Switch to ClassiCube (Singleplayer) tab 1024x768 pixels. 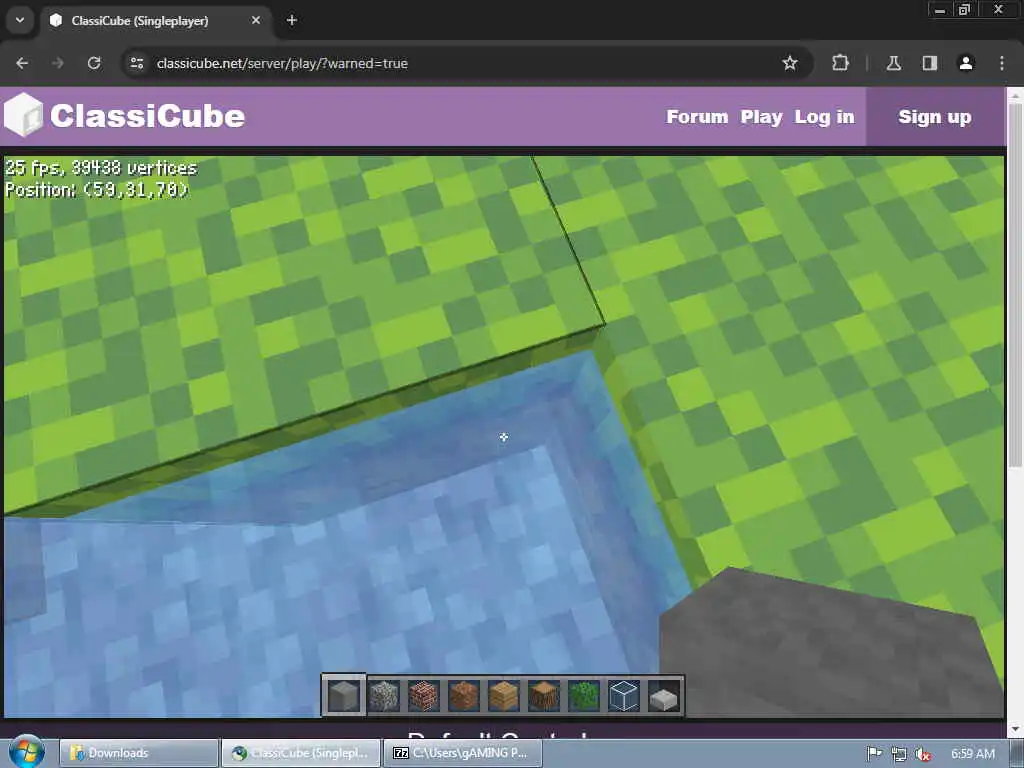156,21
